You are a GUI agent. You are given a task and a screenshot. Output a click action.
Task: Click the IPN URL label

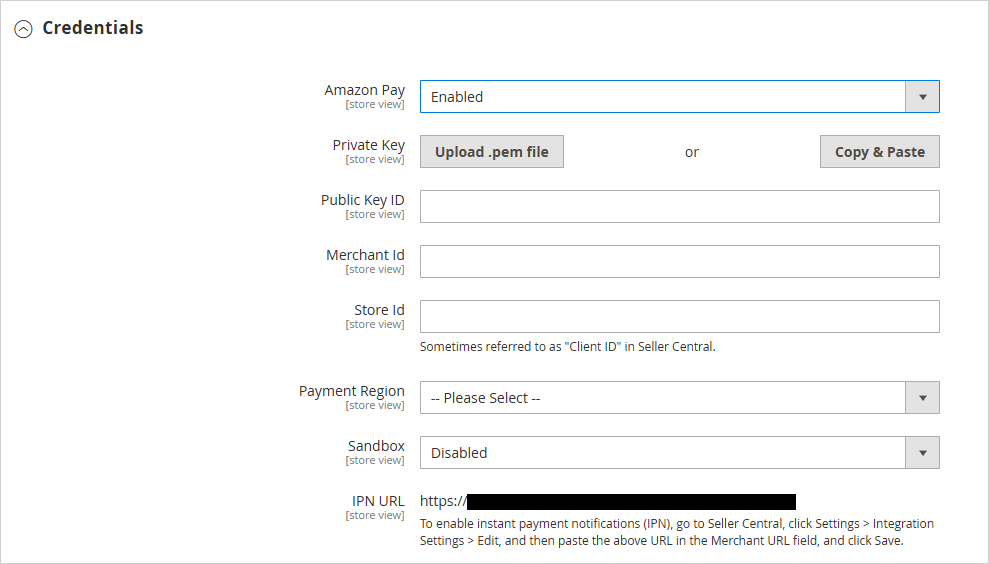(x=378, y=501)
